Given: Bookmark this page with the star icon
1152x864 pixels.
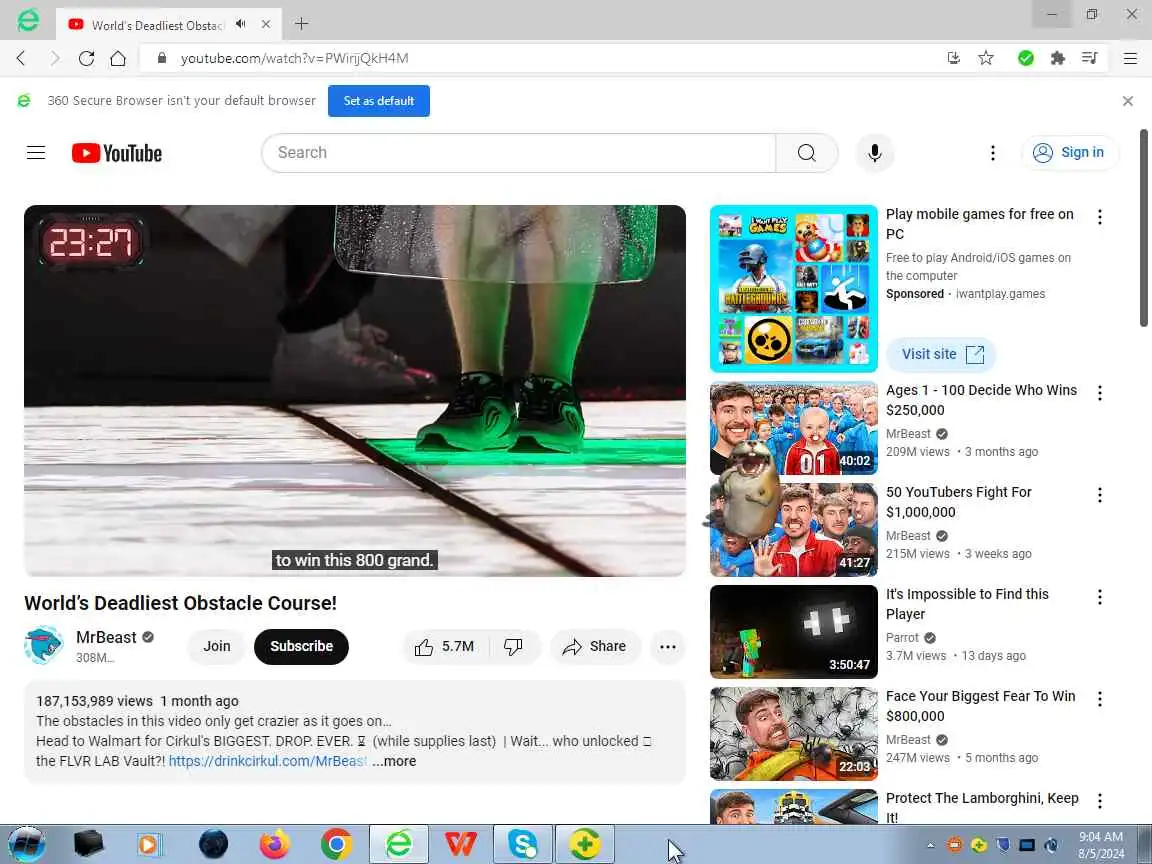Looking at the screenshot, I should (986, 58).
